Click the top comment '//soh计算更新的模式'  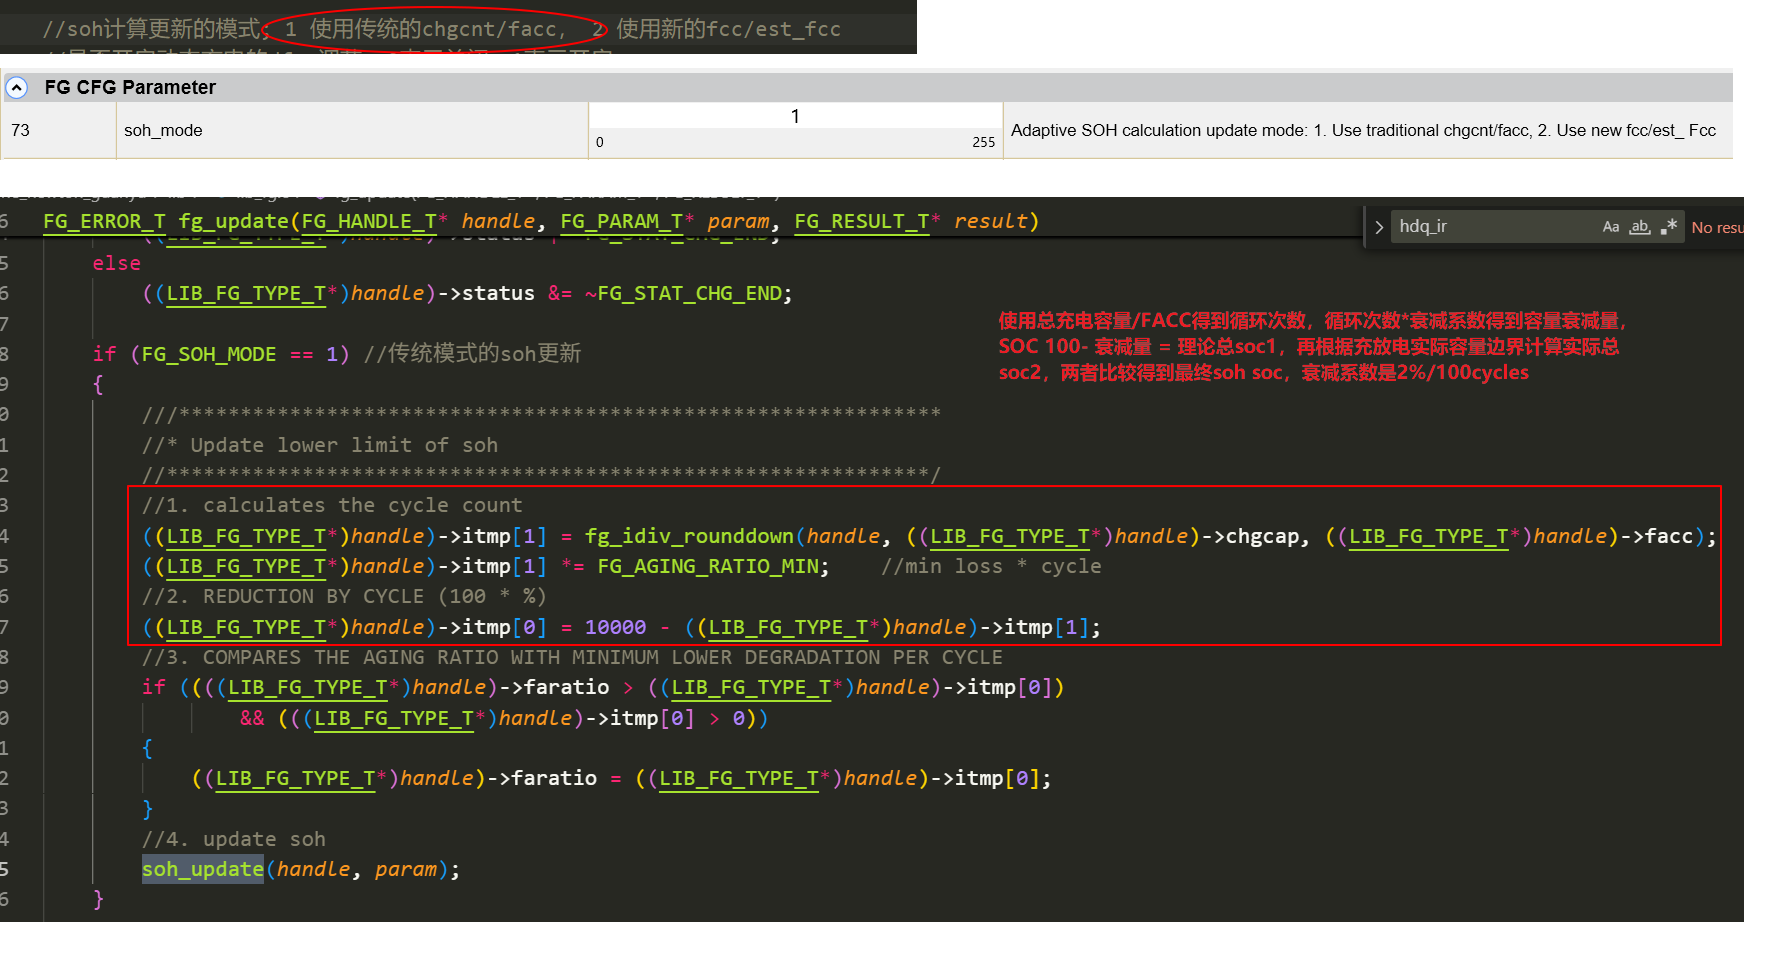[x=155, y=29]
